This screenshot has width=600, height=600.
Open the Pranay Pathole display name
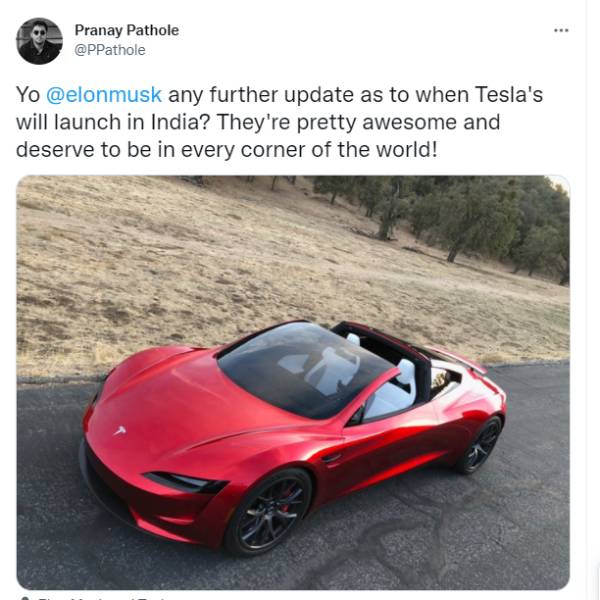point(127,30)
